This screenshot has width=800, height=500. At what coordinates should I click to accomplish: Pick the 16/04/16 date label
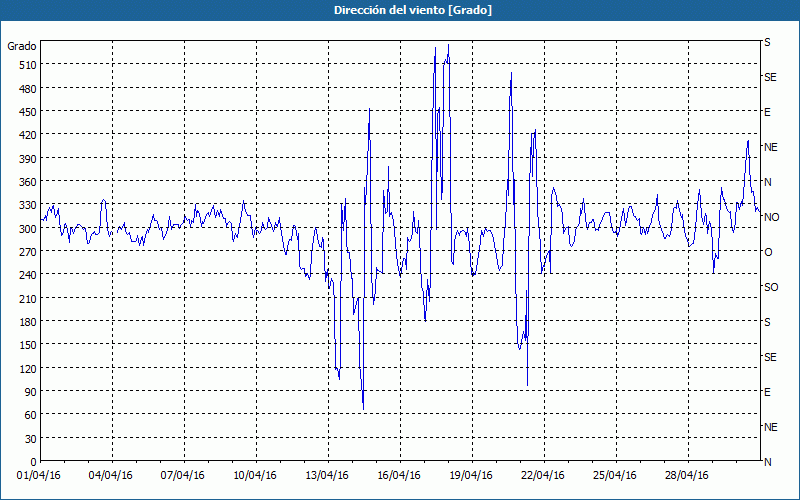tap(399, 476)
